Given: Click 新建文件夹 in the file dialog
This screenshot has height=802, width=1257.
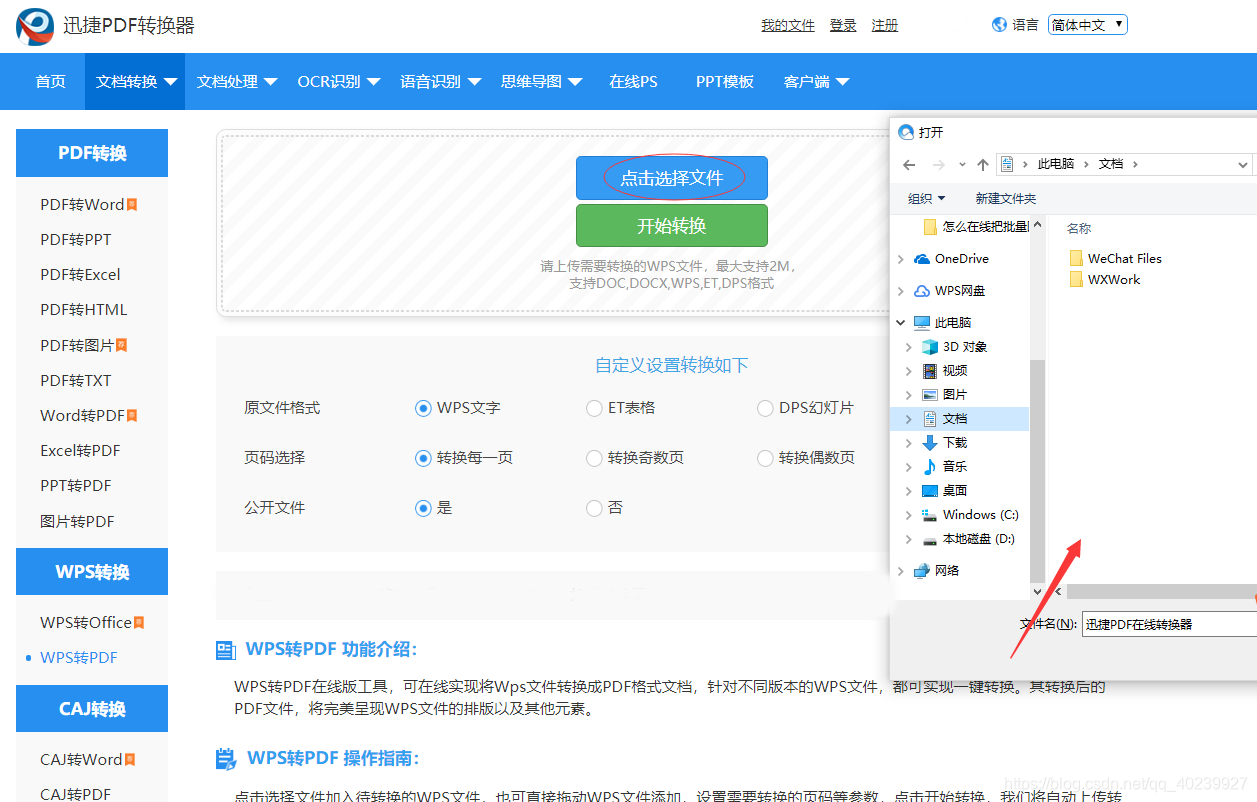Looking at the screenshot, I should click(x=1006, y=199).
